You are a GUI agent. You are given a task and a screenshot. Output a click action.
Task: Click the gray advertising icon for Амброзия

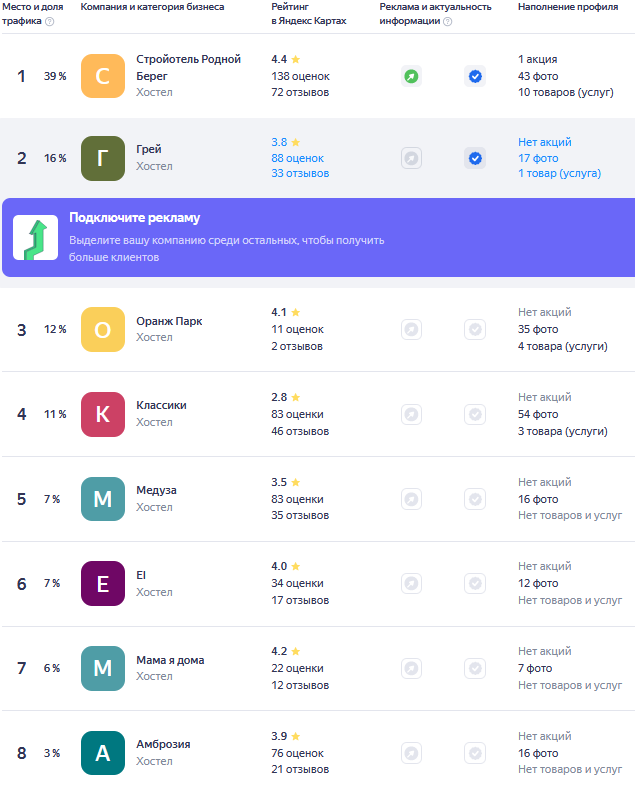click(411, 753)
